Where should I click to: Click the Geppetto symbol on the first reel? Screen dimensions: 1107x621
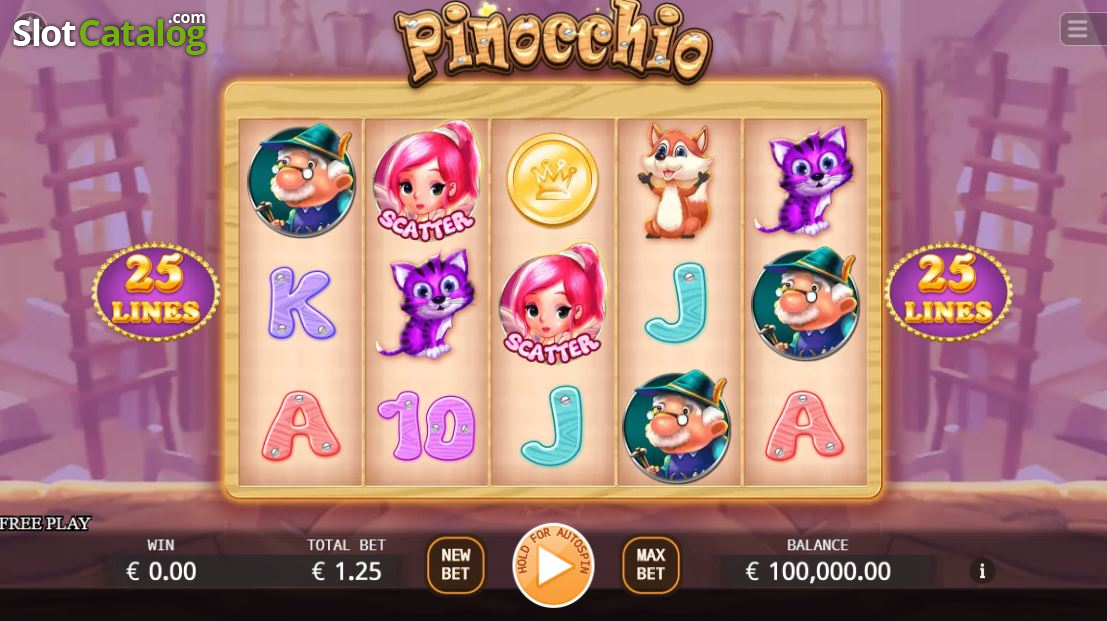(301, 180)
